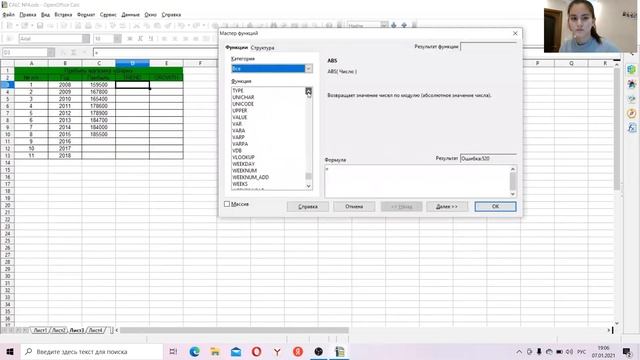Click the sheet horizontal scrollbar thumb
This screenshot has height=360, width=640.
tap(234, 330)
